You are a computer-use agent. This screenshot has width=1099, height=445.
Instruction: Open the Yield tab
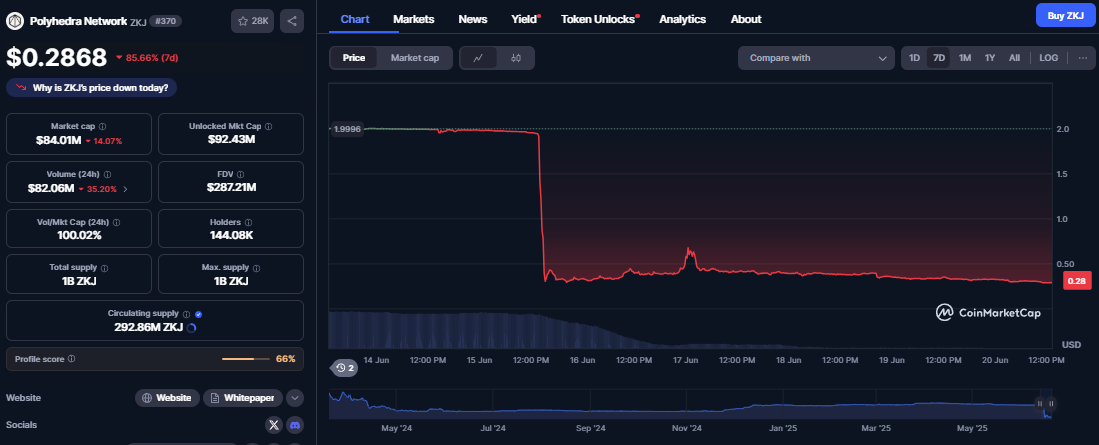tap(524, 19)
